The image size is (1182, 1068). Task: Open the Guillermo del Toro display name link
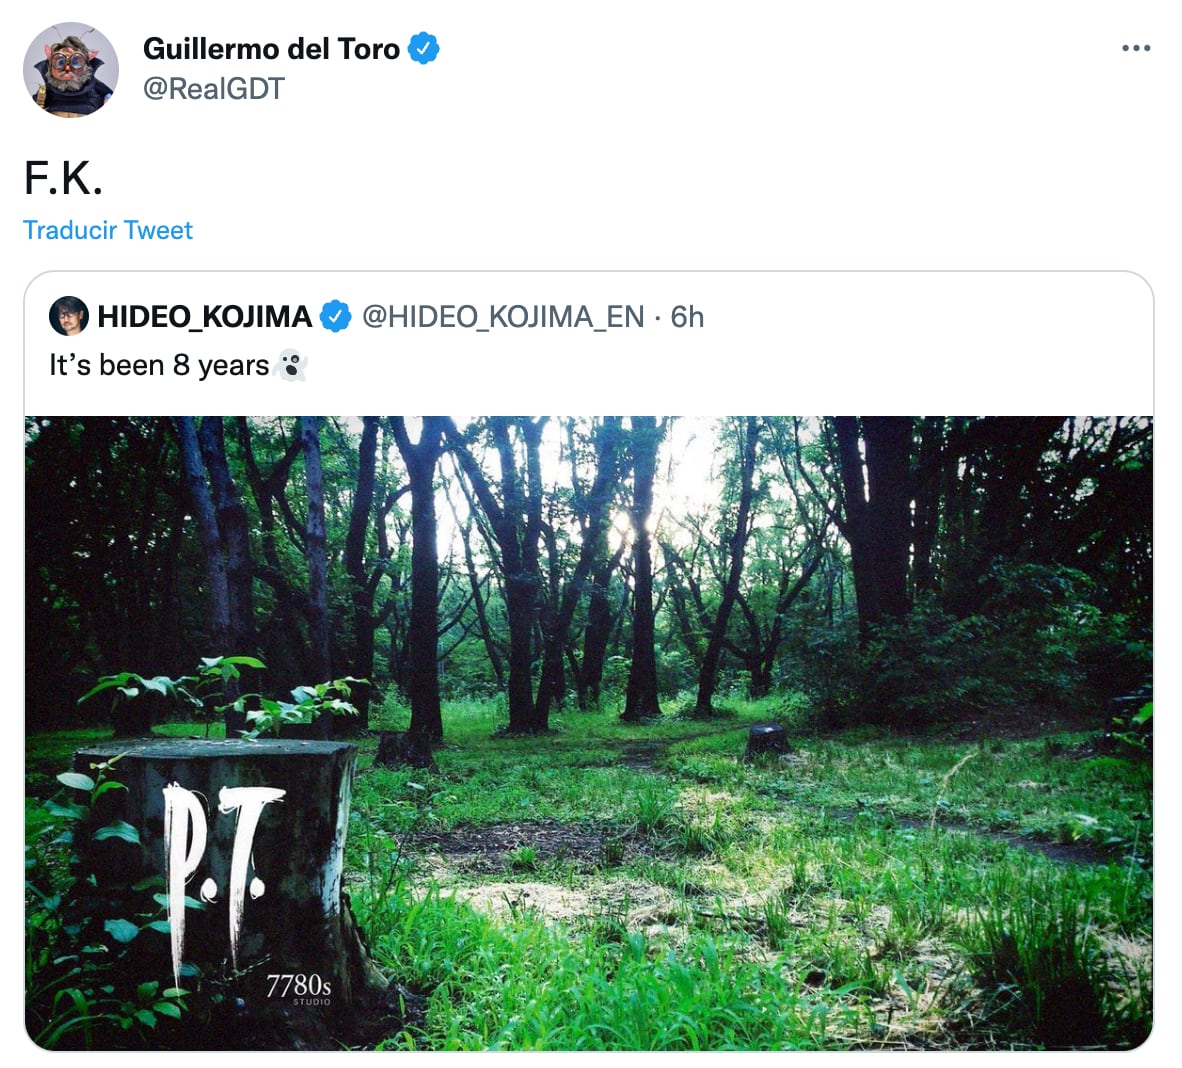(x=271, y=48)
